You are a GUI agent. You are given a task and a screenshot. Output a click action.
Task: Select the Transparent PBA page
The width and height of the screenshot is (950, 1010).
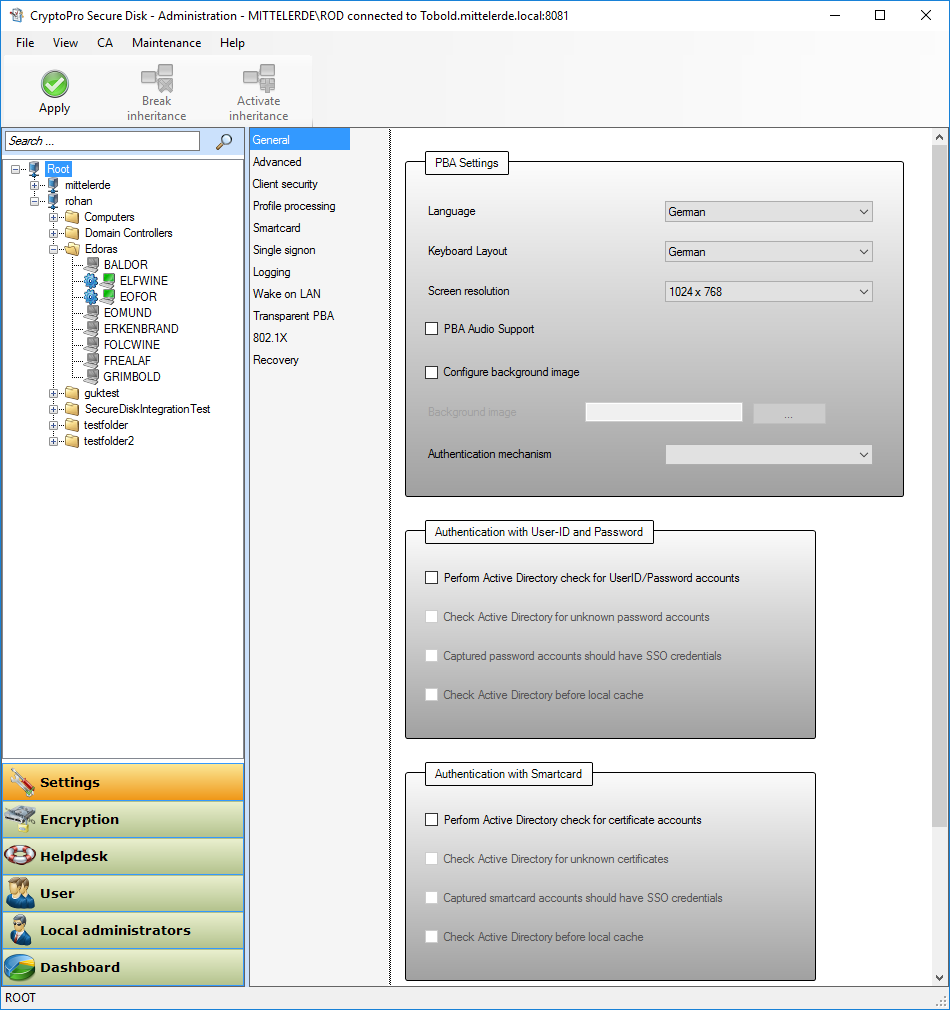tap(294, 316)
